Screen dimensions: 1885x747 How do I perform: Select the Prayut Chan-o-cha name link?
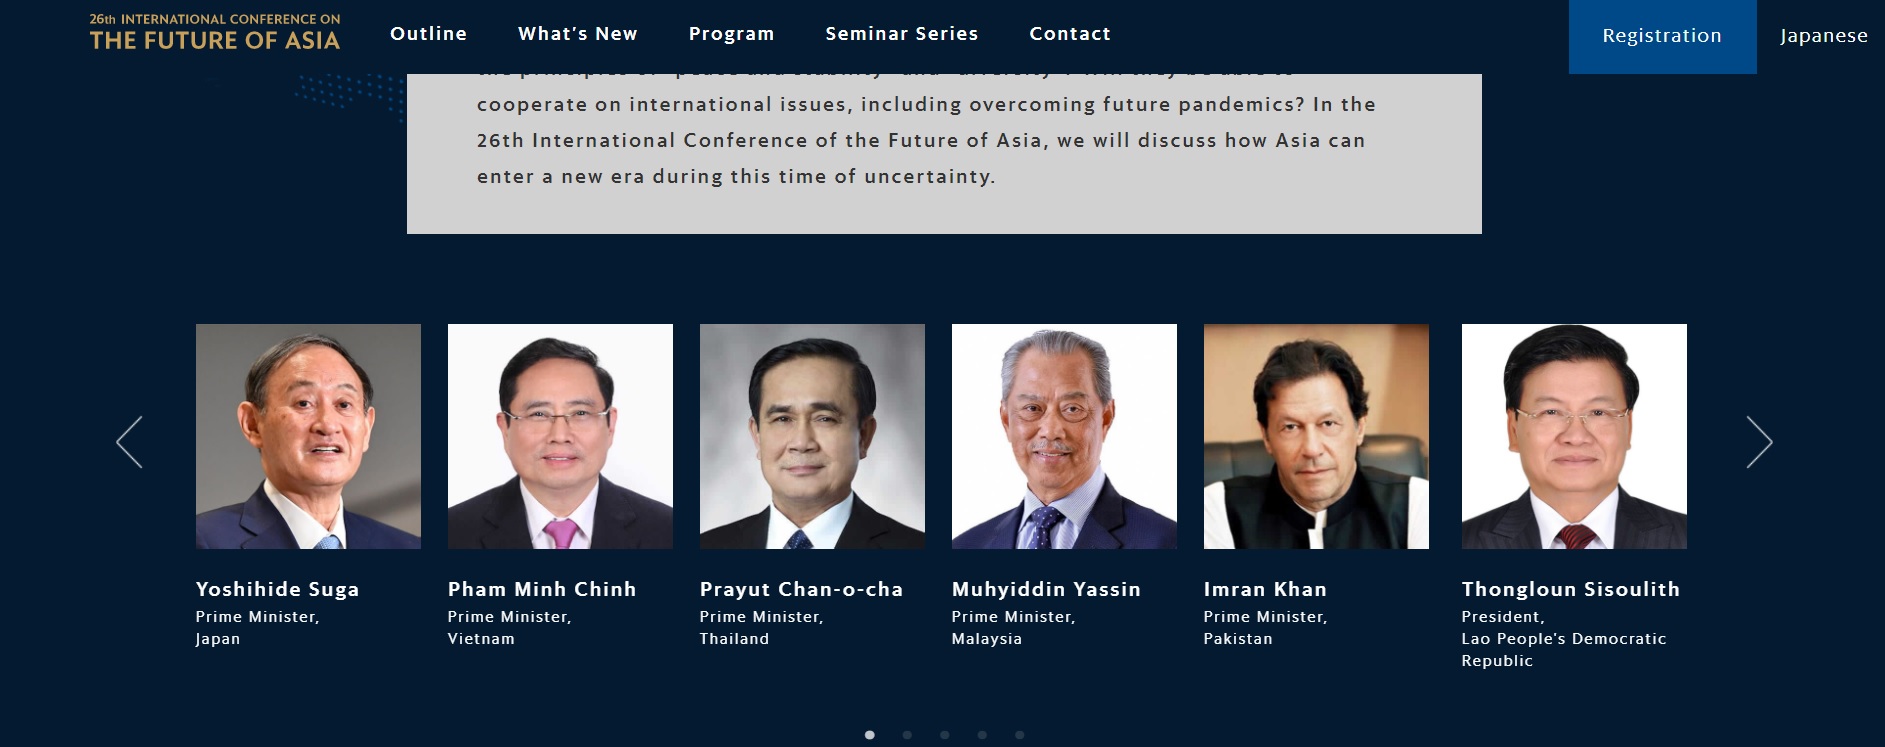801,590
